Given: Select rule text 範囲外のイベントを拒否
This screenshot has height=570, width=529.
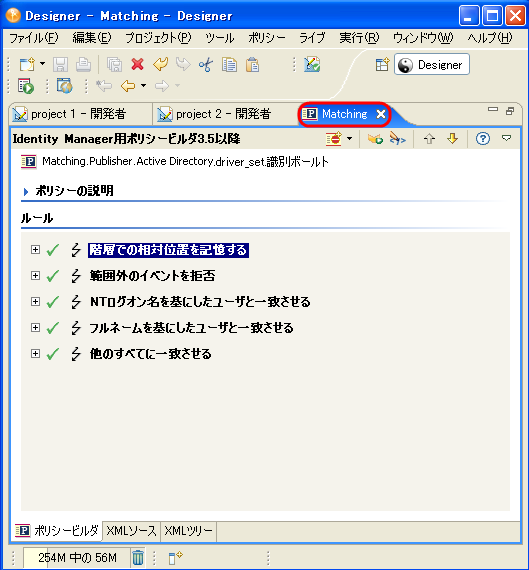Looking at the screenshot, I should 152,276.
